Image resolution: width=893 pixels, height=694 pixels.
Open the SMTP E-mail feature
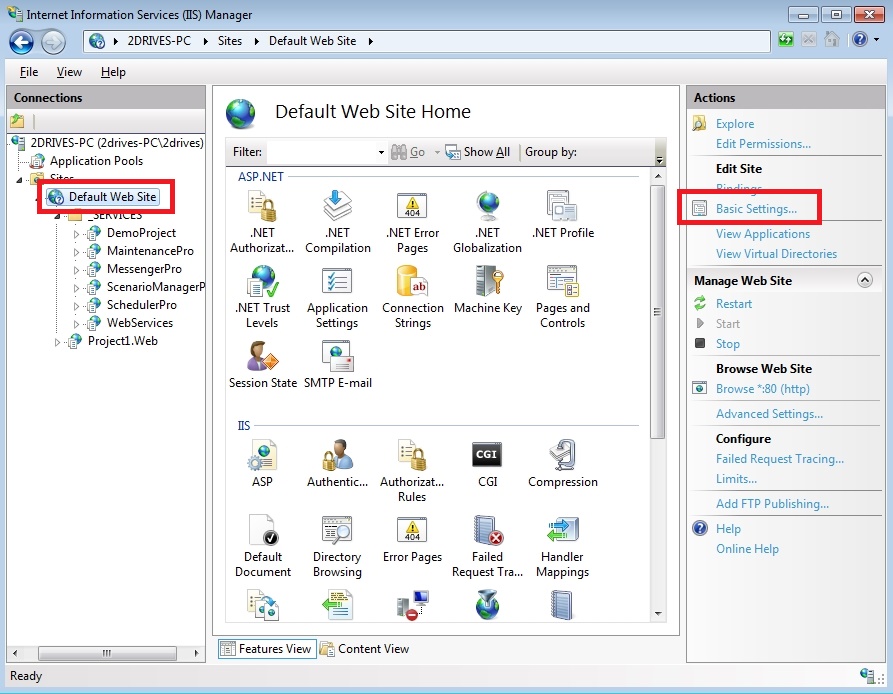pos(337,358)
